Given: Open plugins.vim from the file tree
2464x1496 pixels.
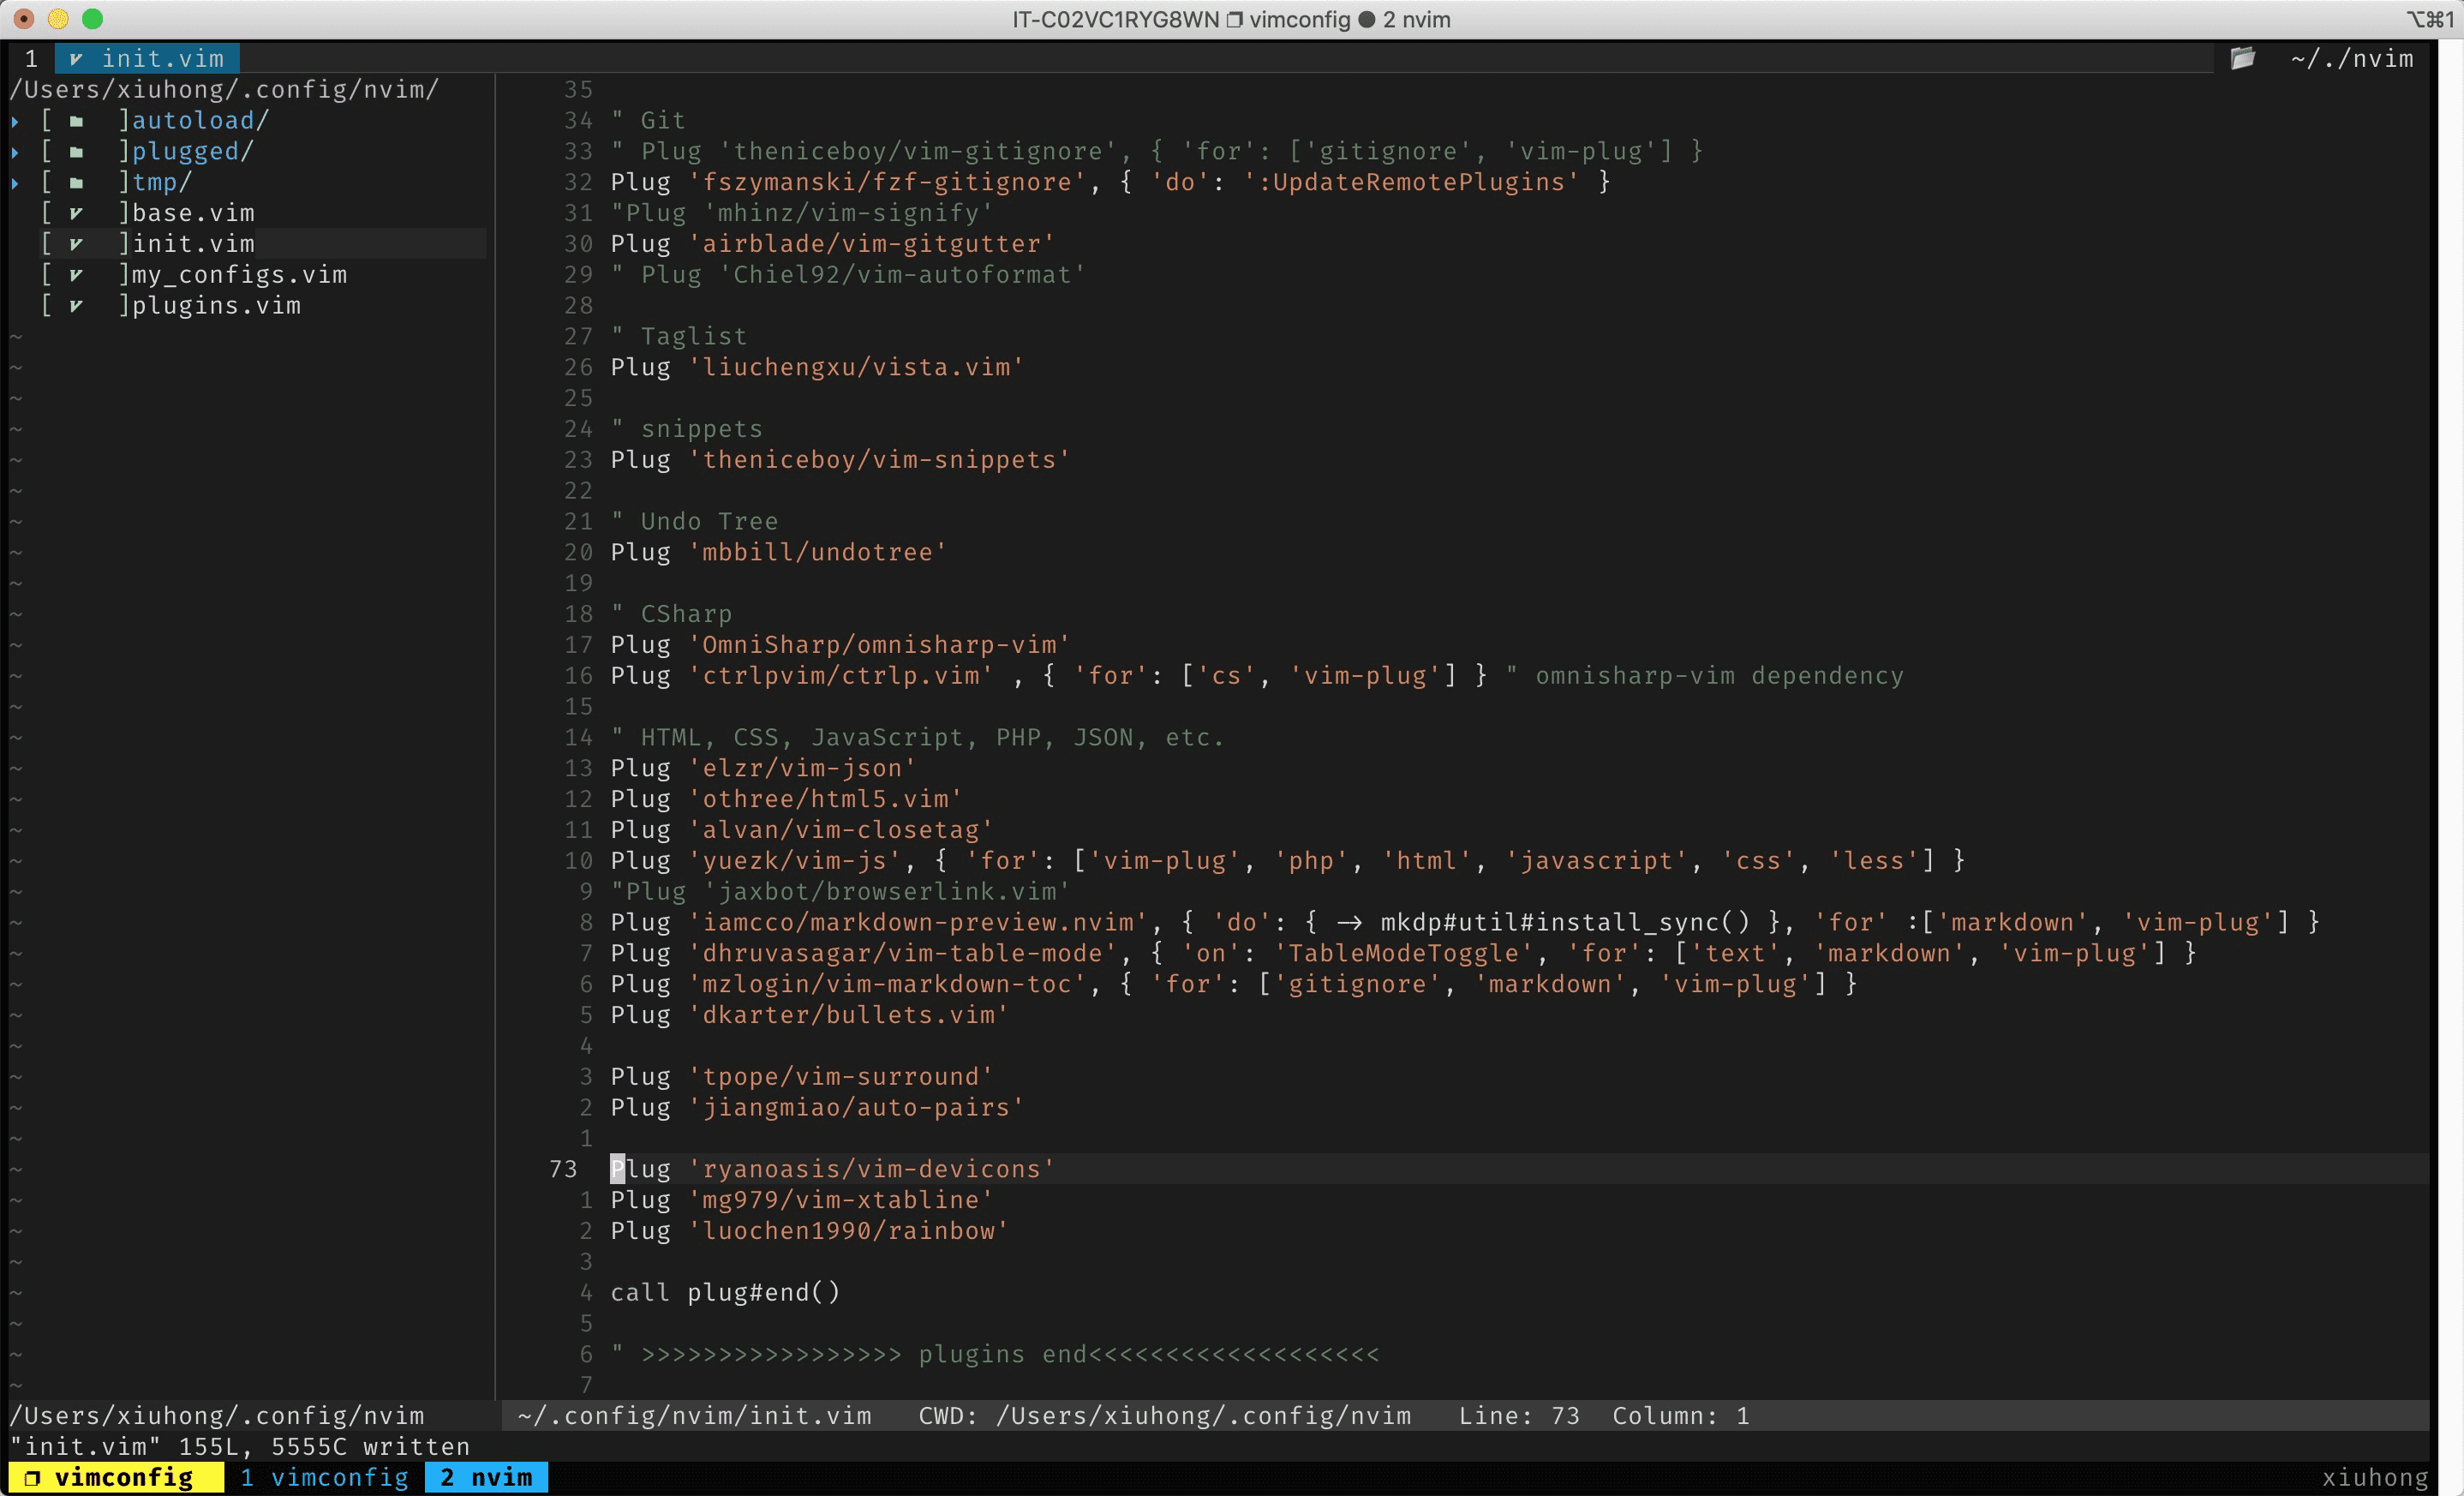Looking at the screenshot, I should (216, 306).
